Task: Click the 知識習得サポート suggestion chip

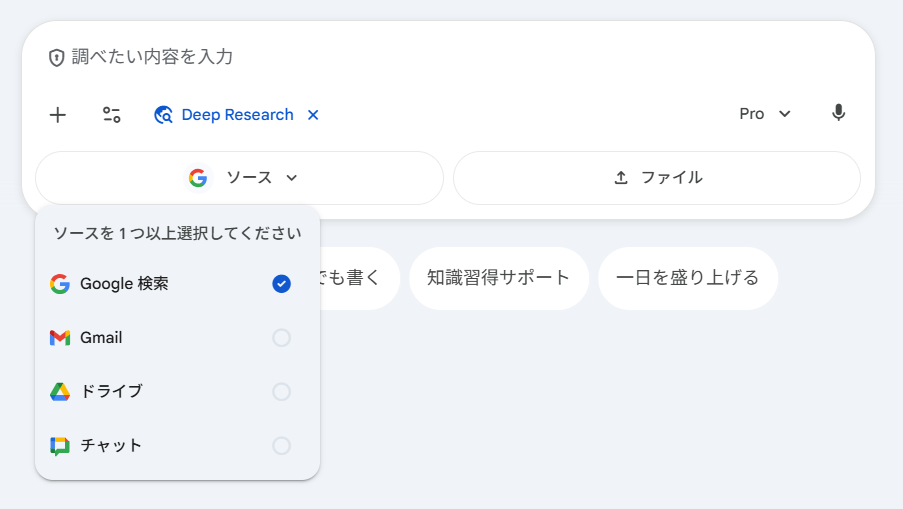Action: pyautogui.click(x=498, y=278)
